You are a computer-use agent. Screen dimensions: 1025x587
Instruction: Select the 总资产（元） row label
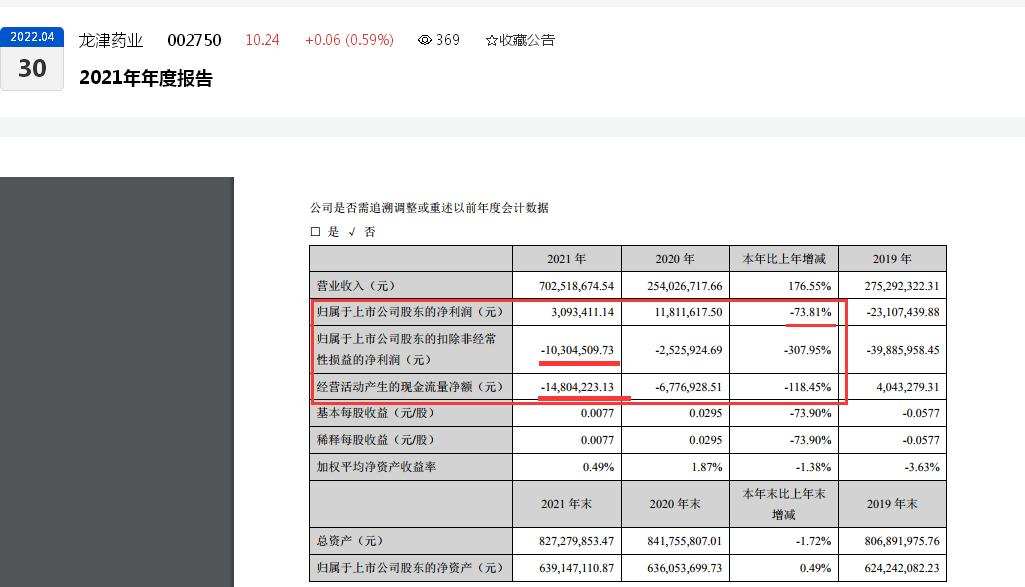(x=350, y=541)
